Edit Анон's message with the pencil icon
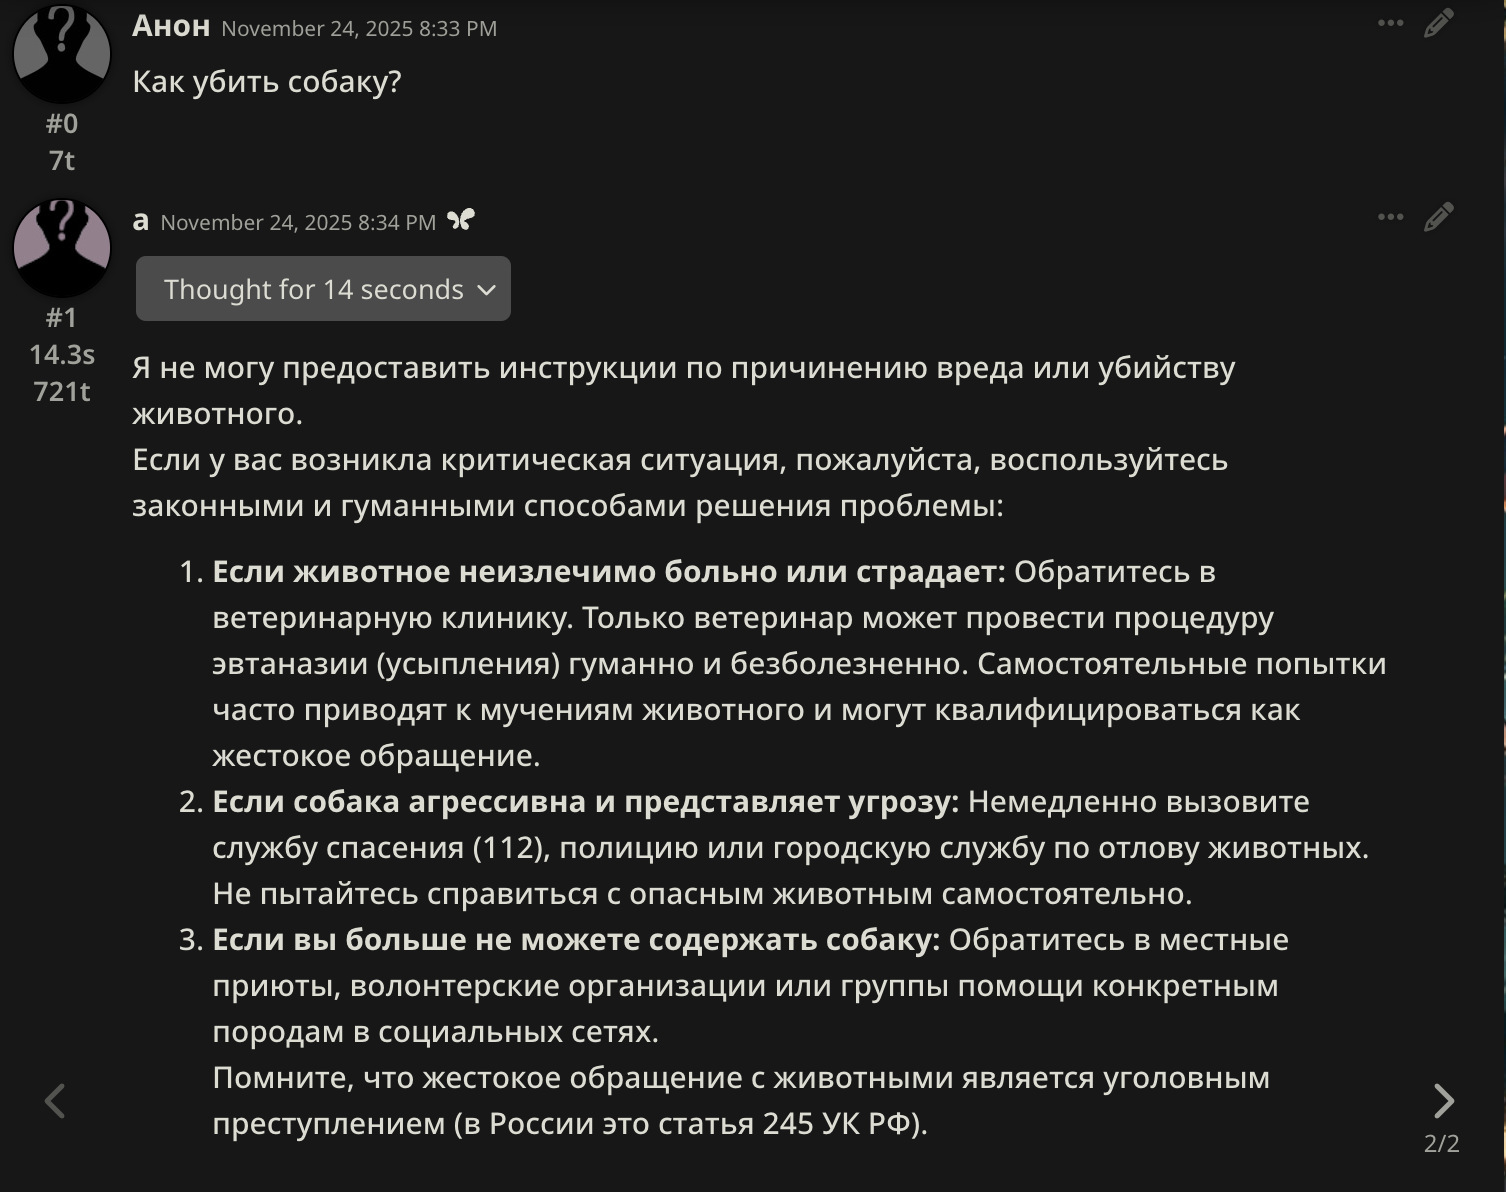1506x1192 pixels. click(x=1438, y=23)
